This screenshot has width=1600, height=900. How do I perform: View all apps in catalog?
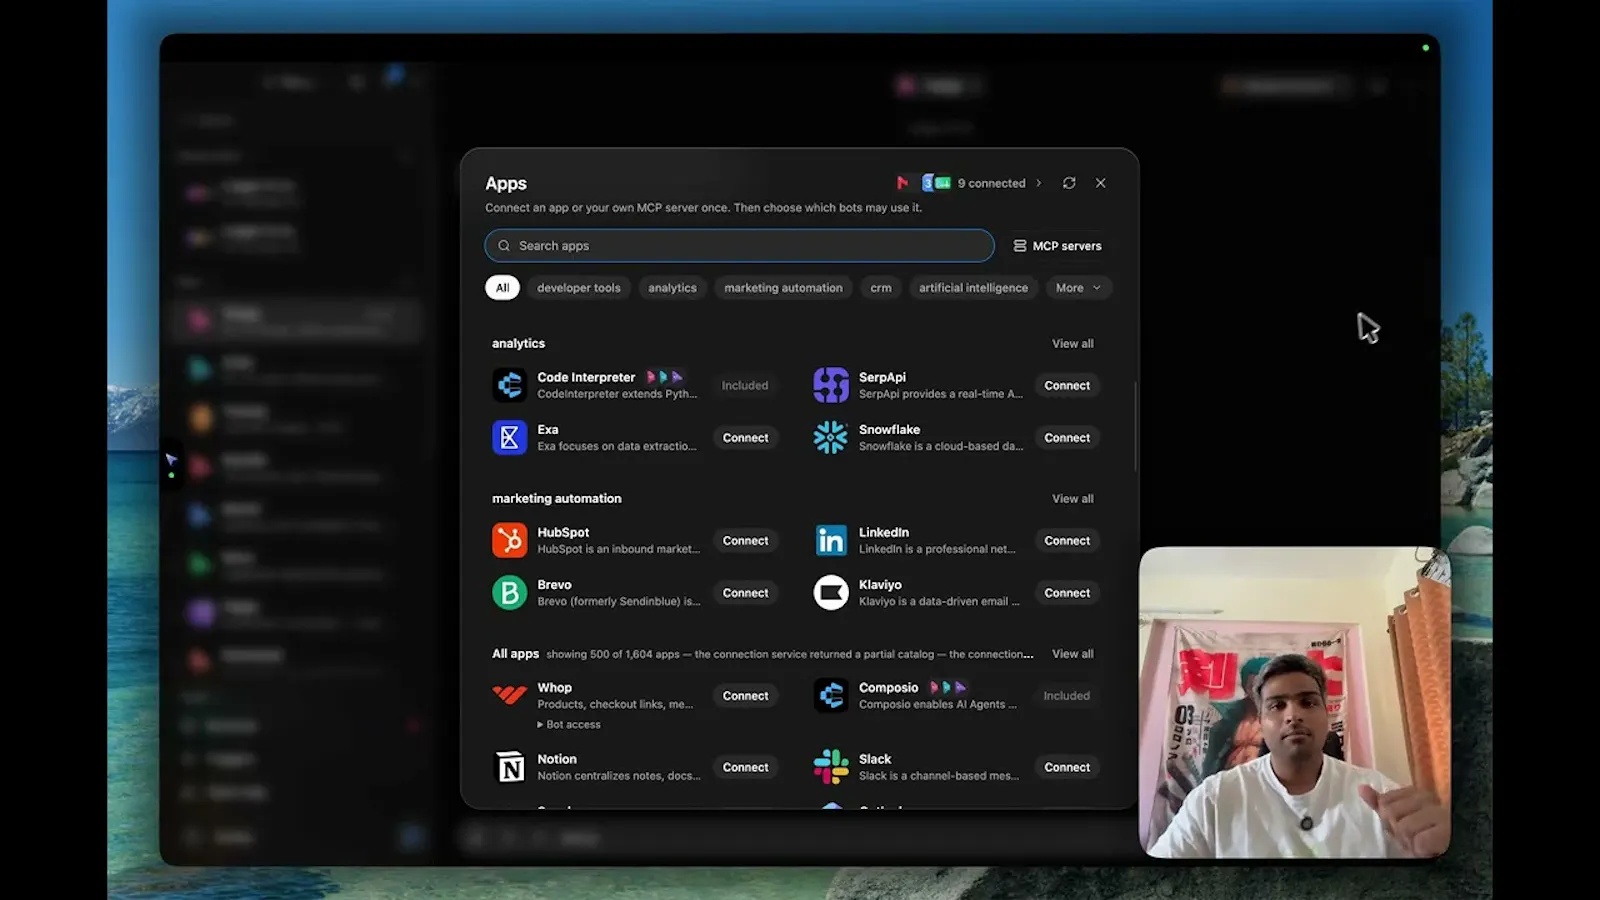[1072, 654]
